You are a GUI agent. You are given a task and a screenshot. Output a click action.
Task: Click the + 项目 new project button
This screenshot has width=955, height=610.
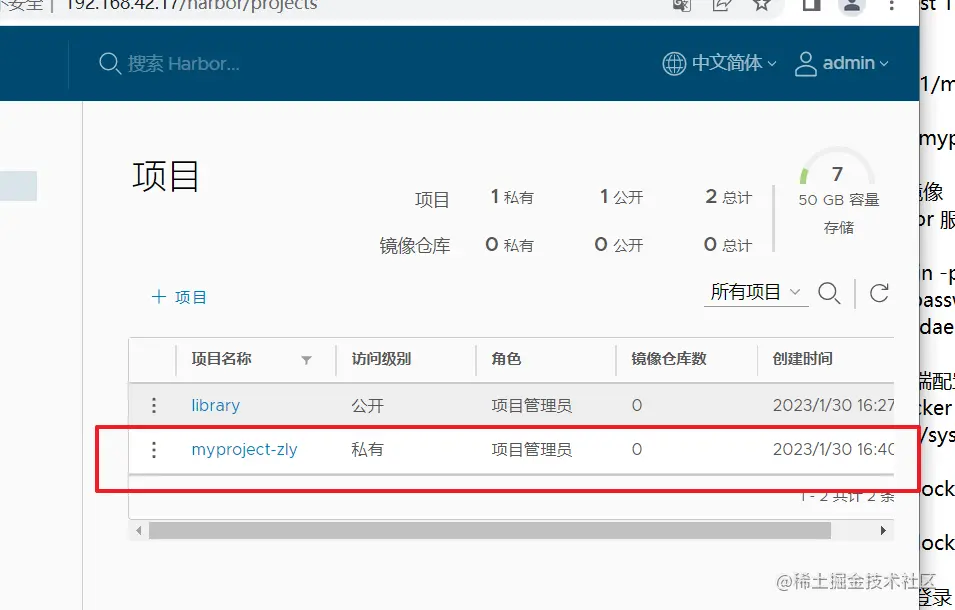[179, 297]
